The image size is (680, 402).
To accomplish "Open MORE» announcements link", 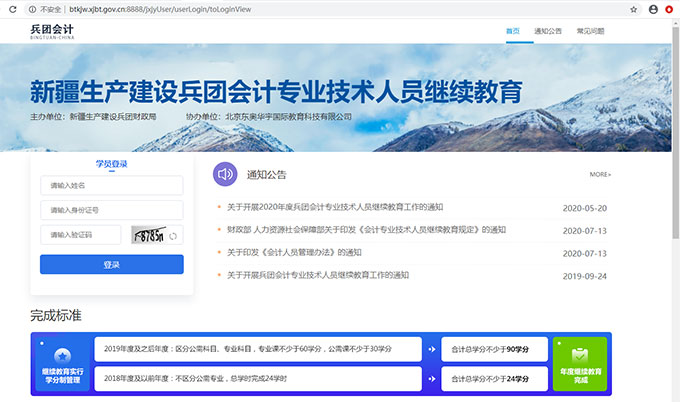I will click(x=600, y=174).
